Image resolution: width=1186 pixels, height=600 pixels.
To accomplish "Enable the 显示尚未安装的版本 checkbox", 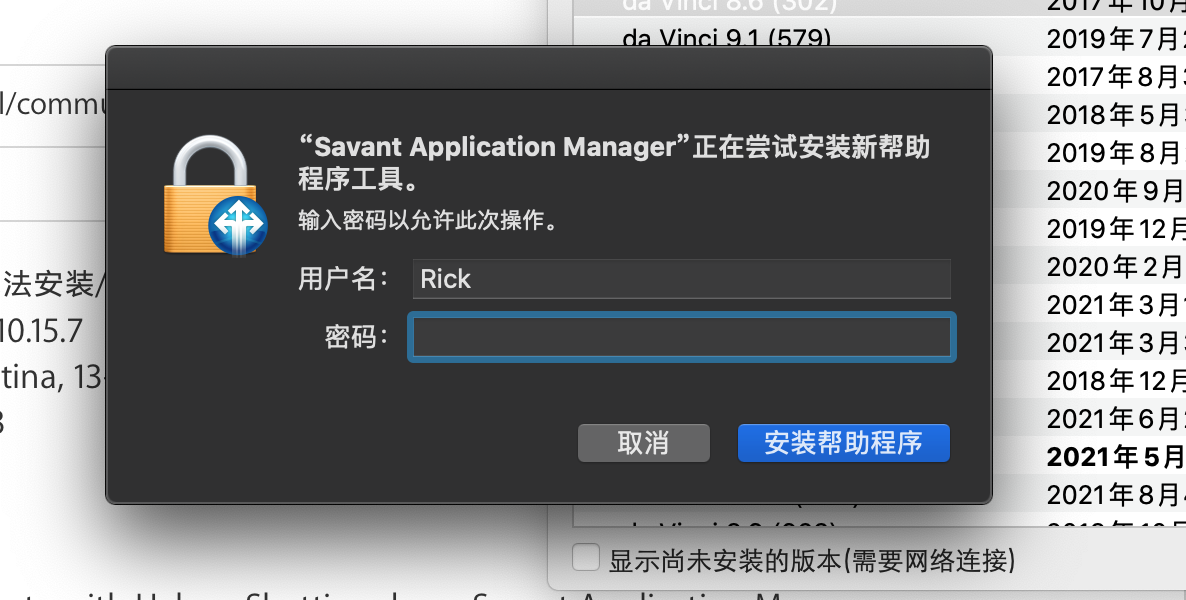I will coord(586,558).
